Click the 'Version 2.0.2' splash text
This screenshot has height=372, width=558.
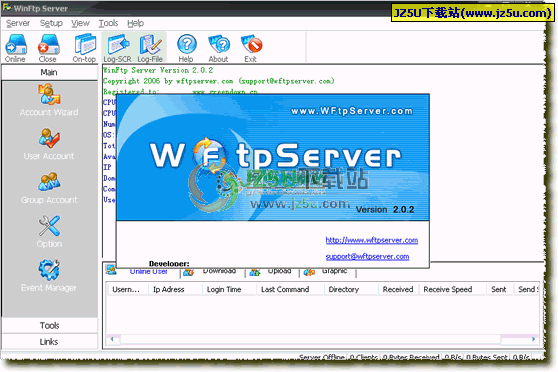(385, 209)
